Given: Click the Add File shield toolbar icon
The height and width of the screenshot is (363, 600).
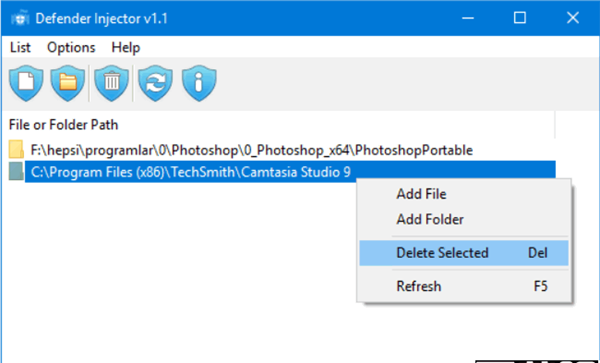Looking at the screenshot, I should pyautogui.click(x=26, y=83).
